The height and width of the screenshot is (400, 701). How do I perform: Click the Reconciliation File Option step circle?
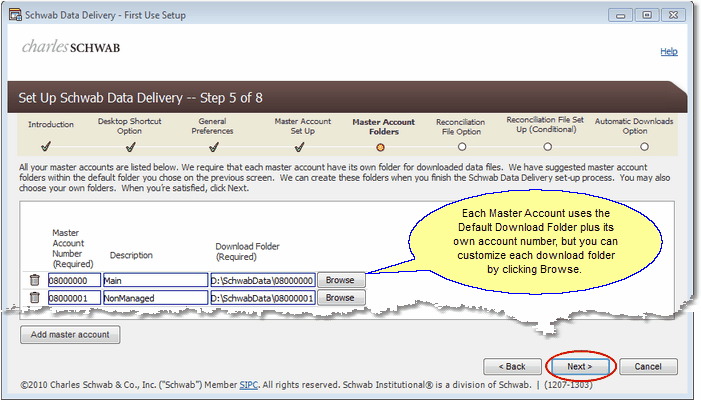tap(462, 147)
